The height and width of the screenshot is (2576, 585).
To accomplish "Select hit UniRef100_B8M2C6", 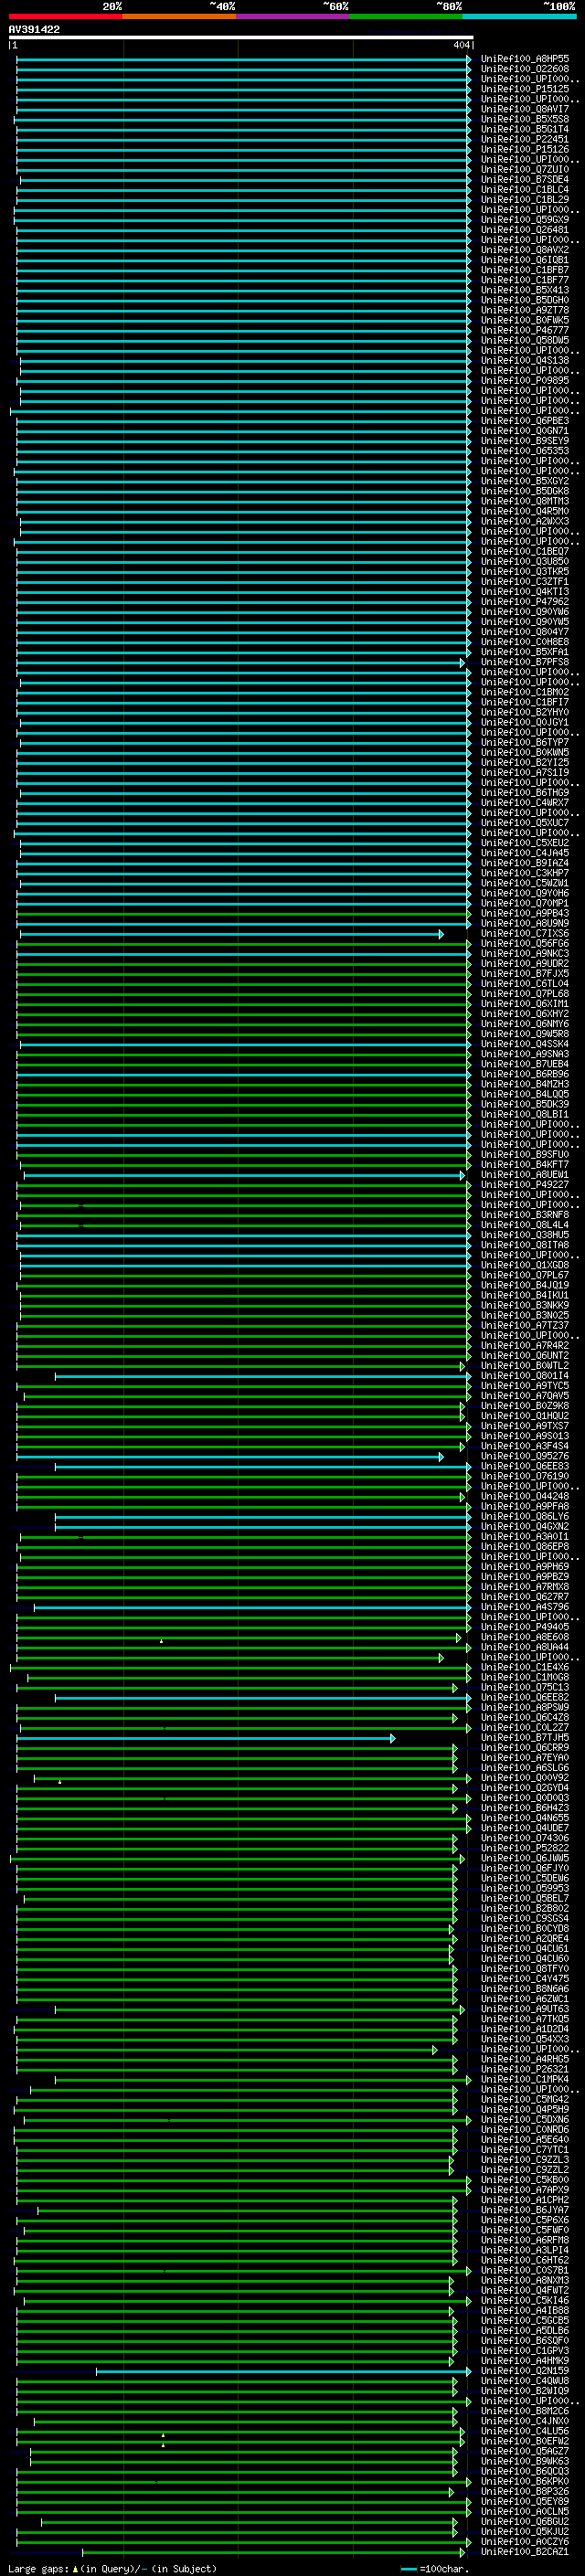I will (525, 2411).
